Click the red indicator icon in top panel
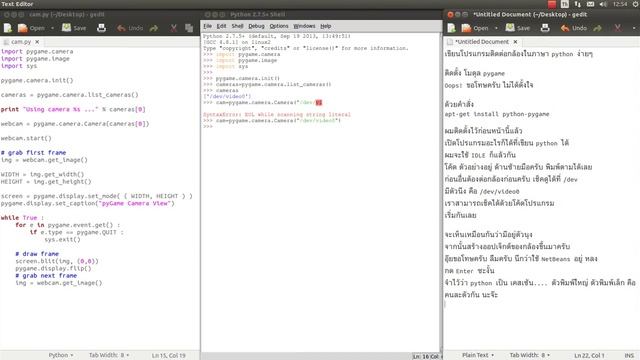Screen dimensions: 640x360 (552, 4)
